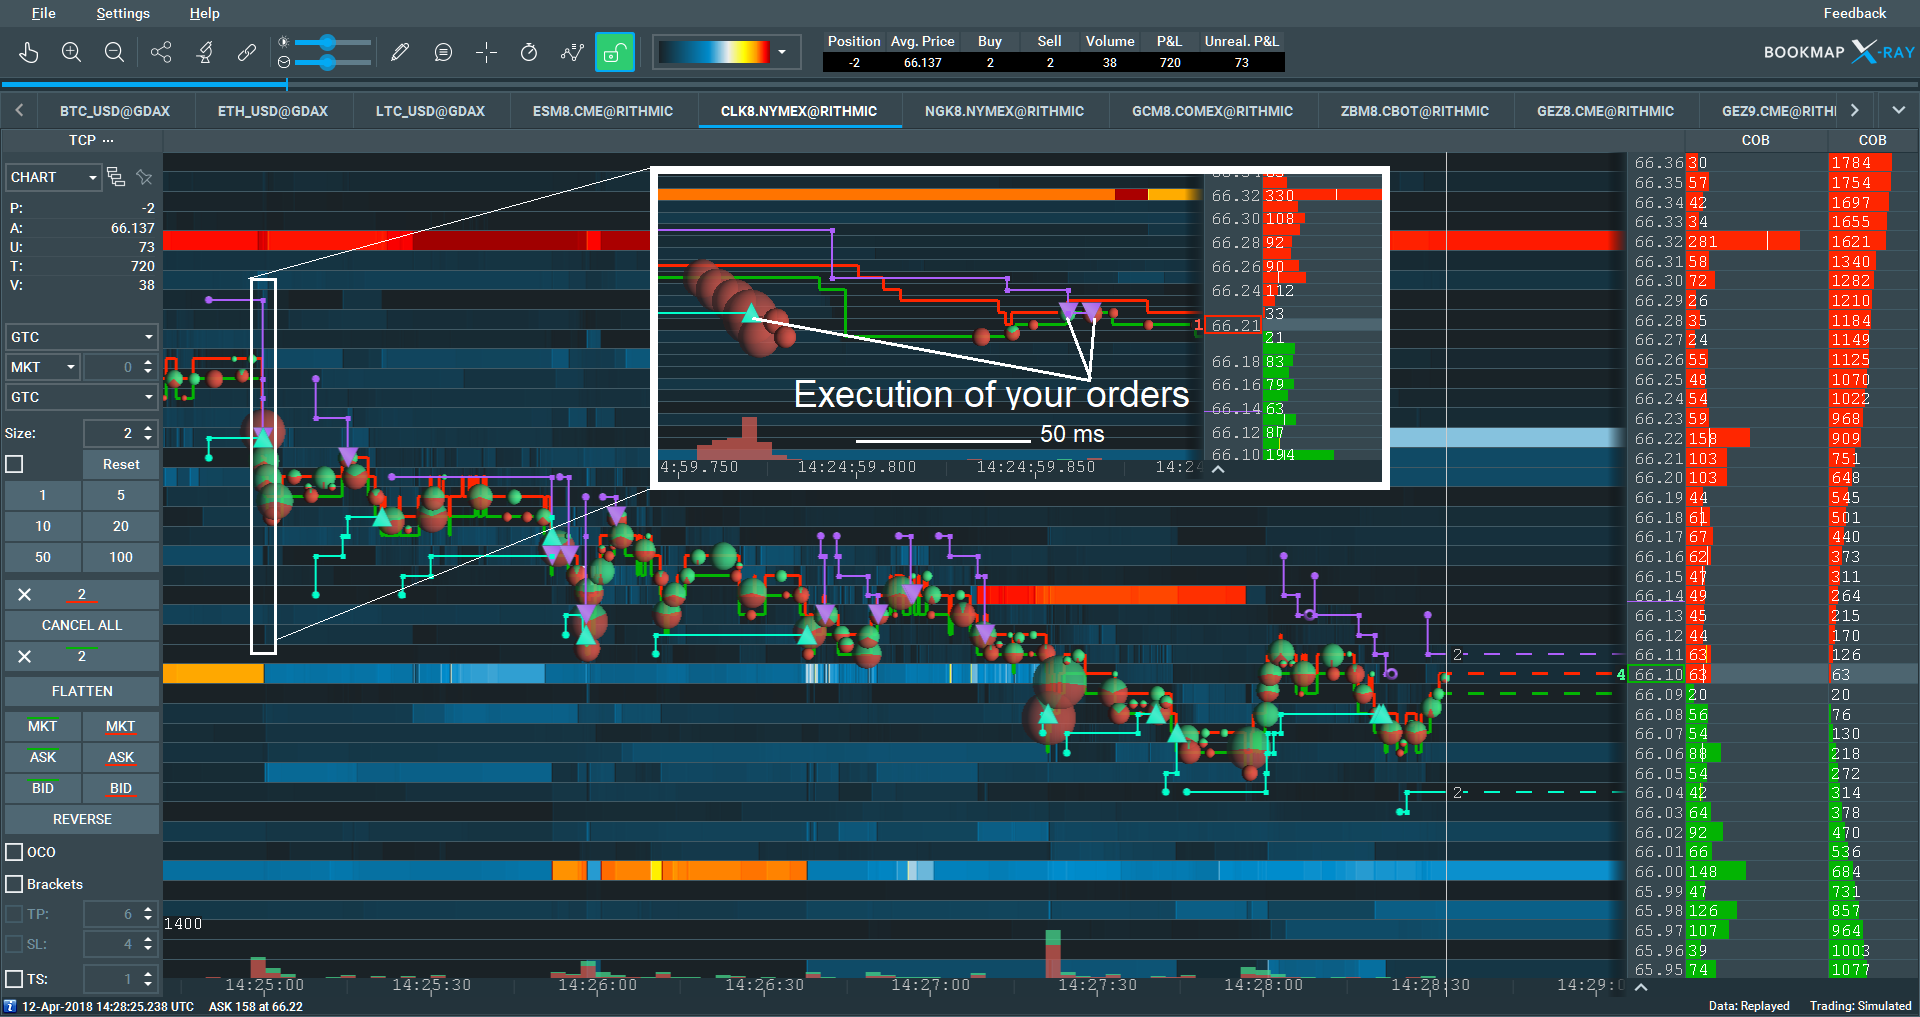Tick the TS trailing stop checkbox
This screenshot has width=1920, height=1017.
pos(15,979)
